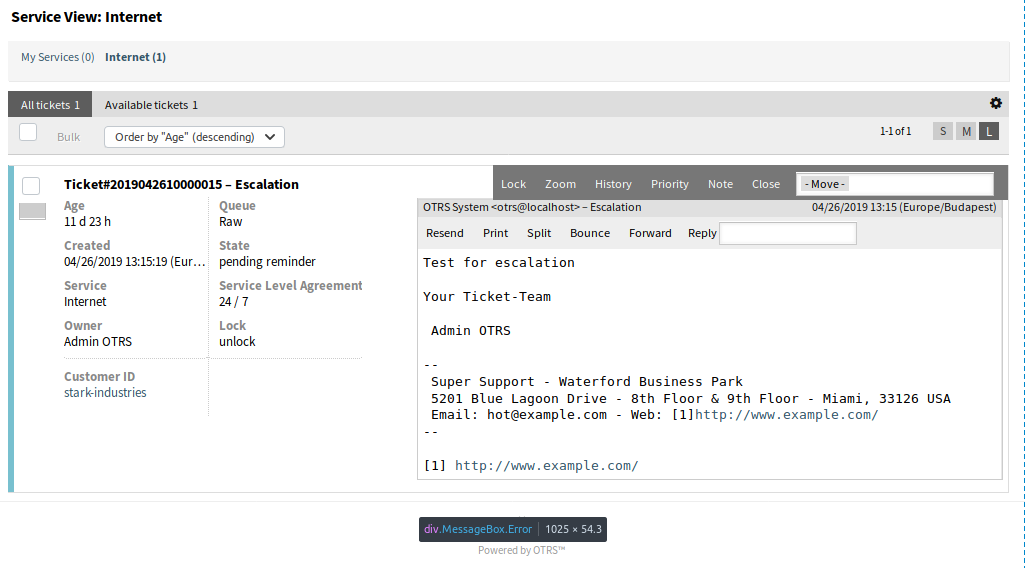
Task: Click Bounce article action
Action: 590,233
